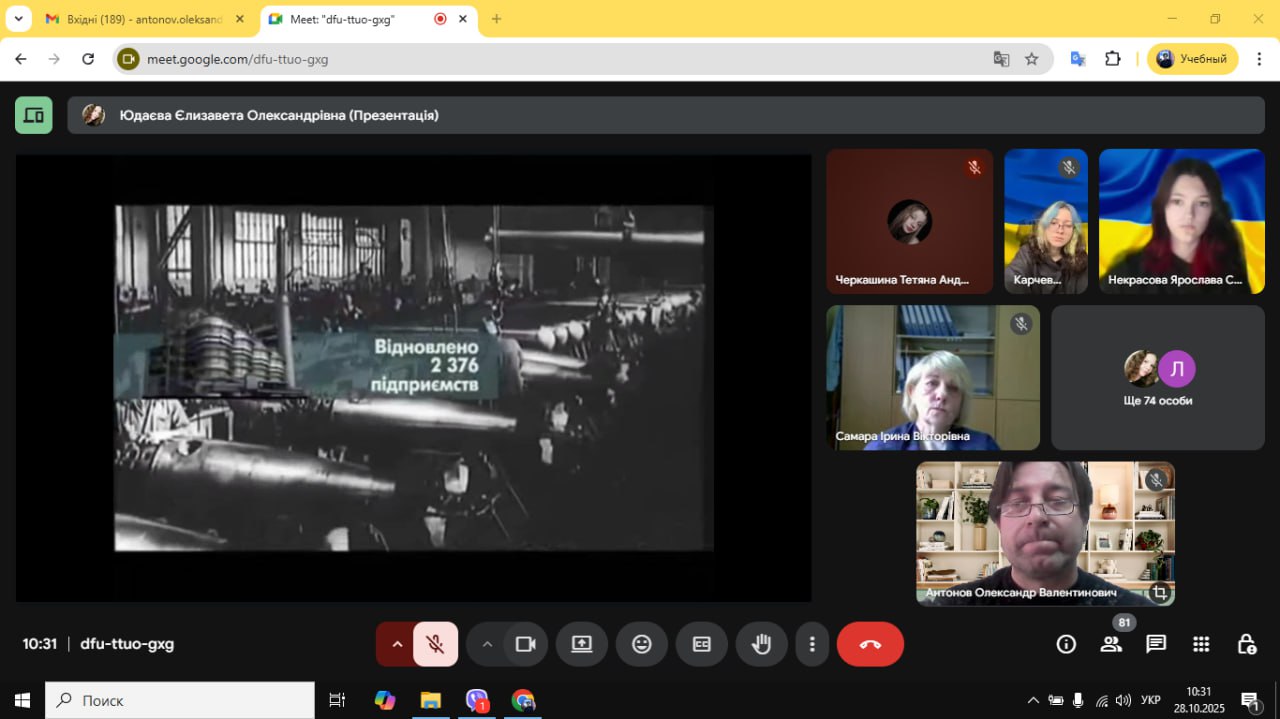
Task: Open the chat panel icon
Action: coord(1156,644)
